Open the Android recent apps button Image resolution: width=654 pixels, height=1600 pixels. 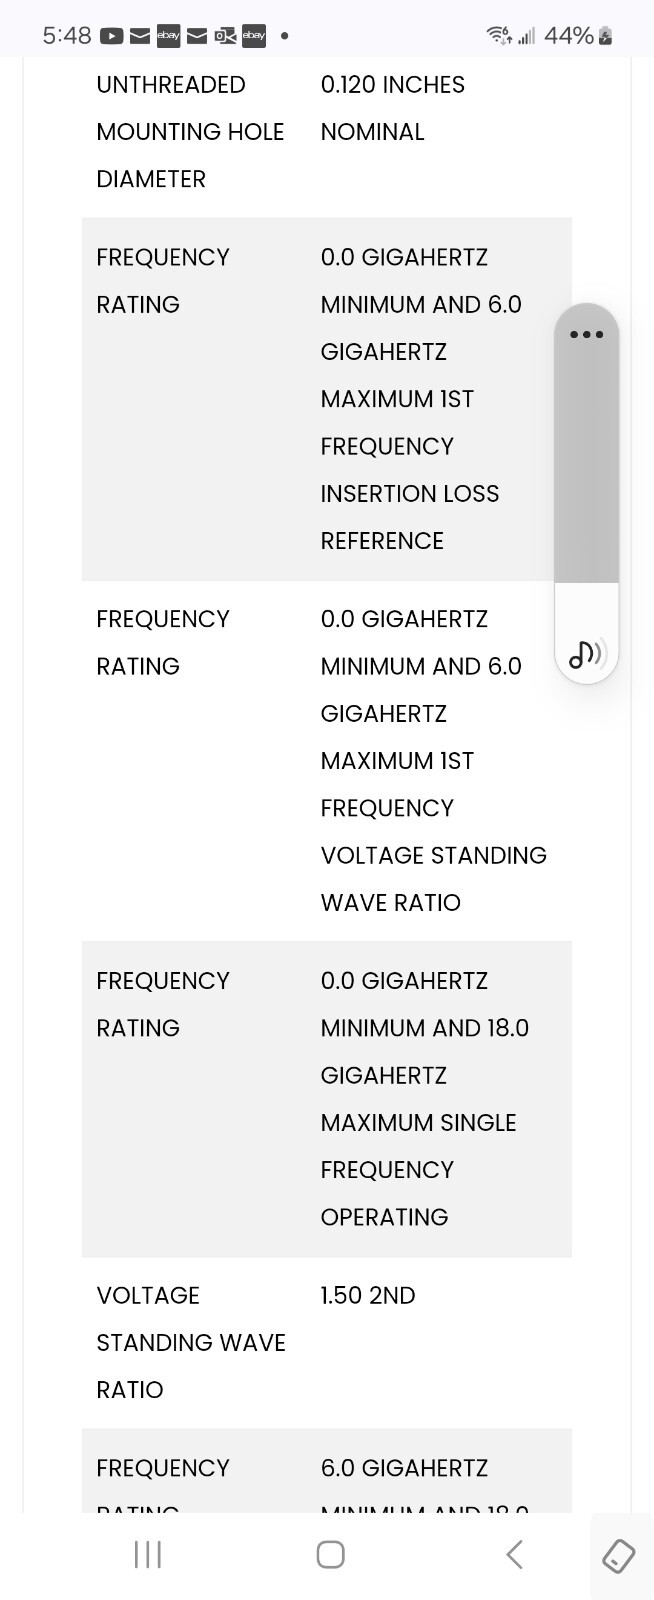coord(148,1554)
